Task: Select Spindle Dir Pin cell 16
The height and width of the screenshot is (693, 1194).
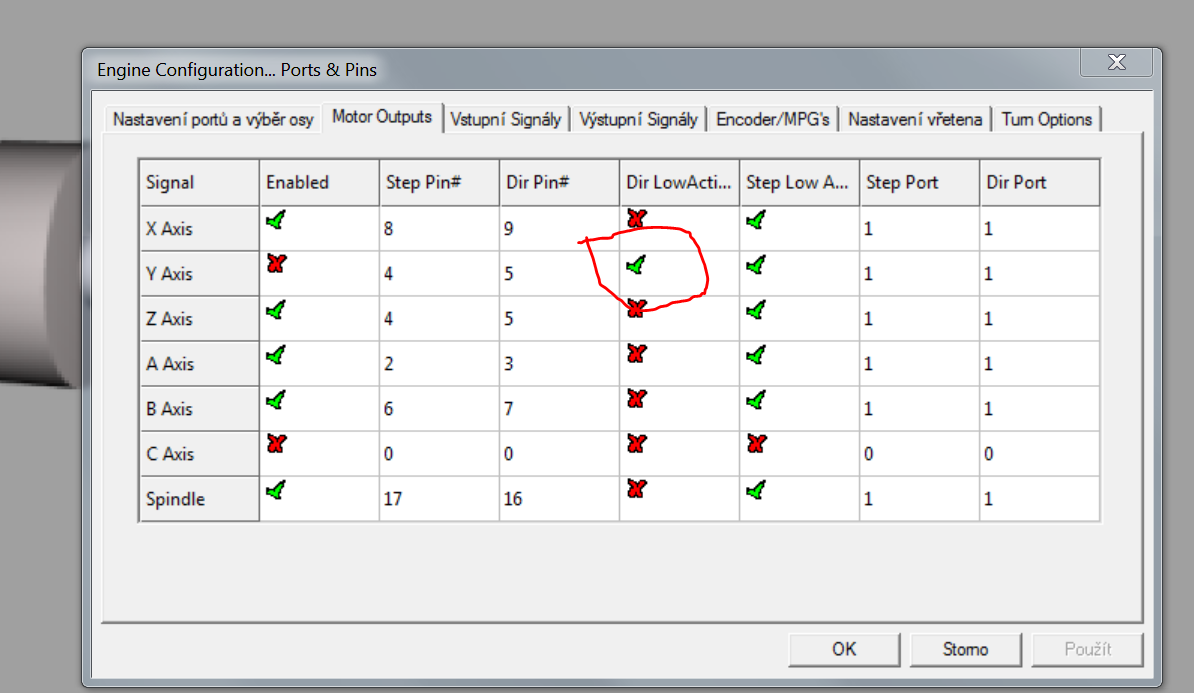Action: coord(513,499)
